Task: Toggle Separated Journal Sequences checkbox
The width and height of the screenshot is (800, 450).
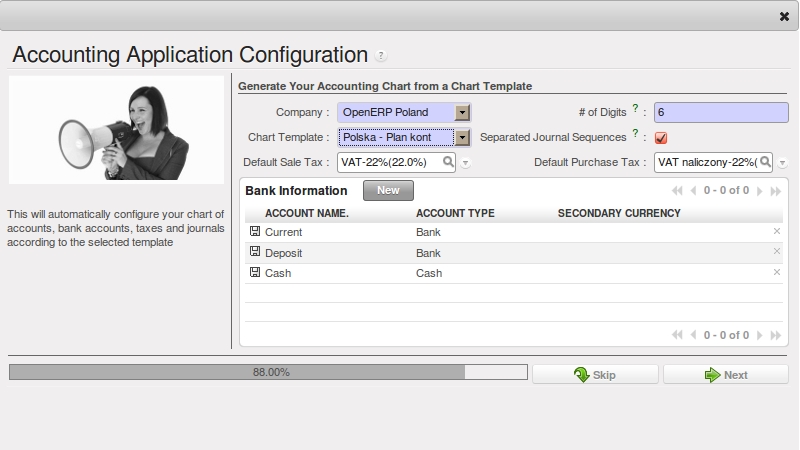Action: [x=661, y=138]
